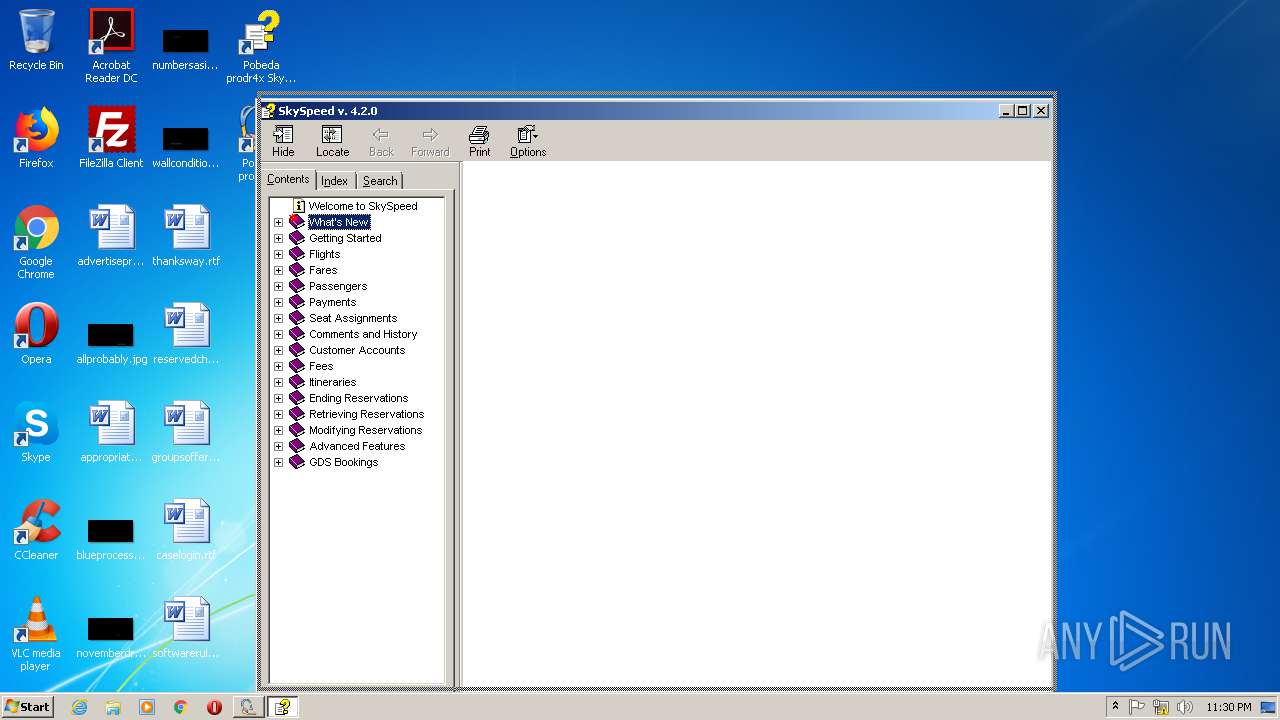Select the Customer Accounts topic label
This screenshot has width=1280, height=720.
(357, 350)
